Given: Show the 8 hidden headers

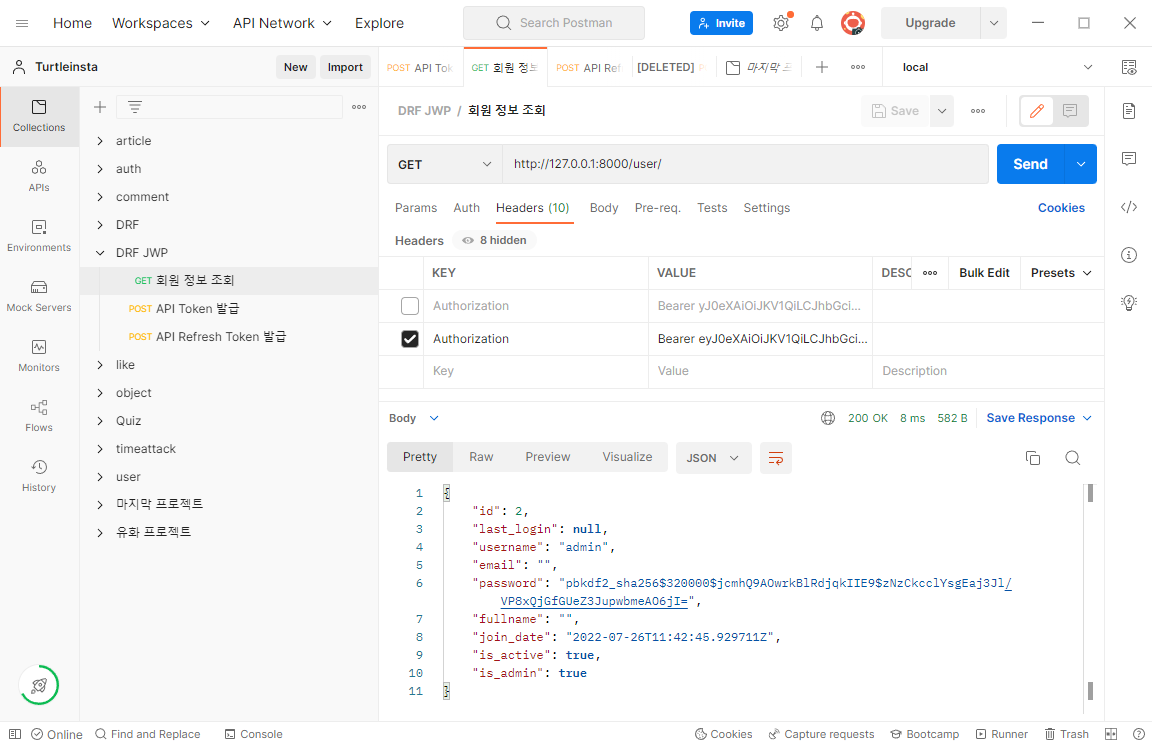Looking at the screenshot, I should click(x=494, y=240).
